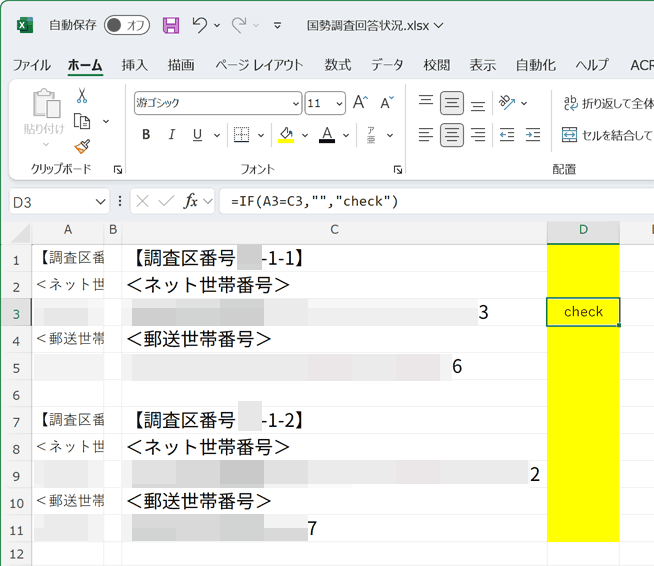Open the font size dropdown
Screen dimensions: 654x566
(339, 104)
